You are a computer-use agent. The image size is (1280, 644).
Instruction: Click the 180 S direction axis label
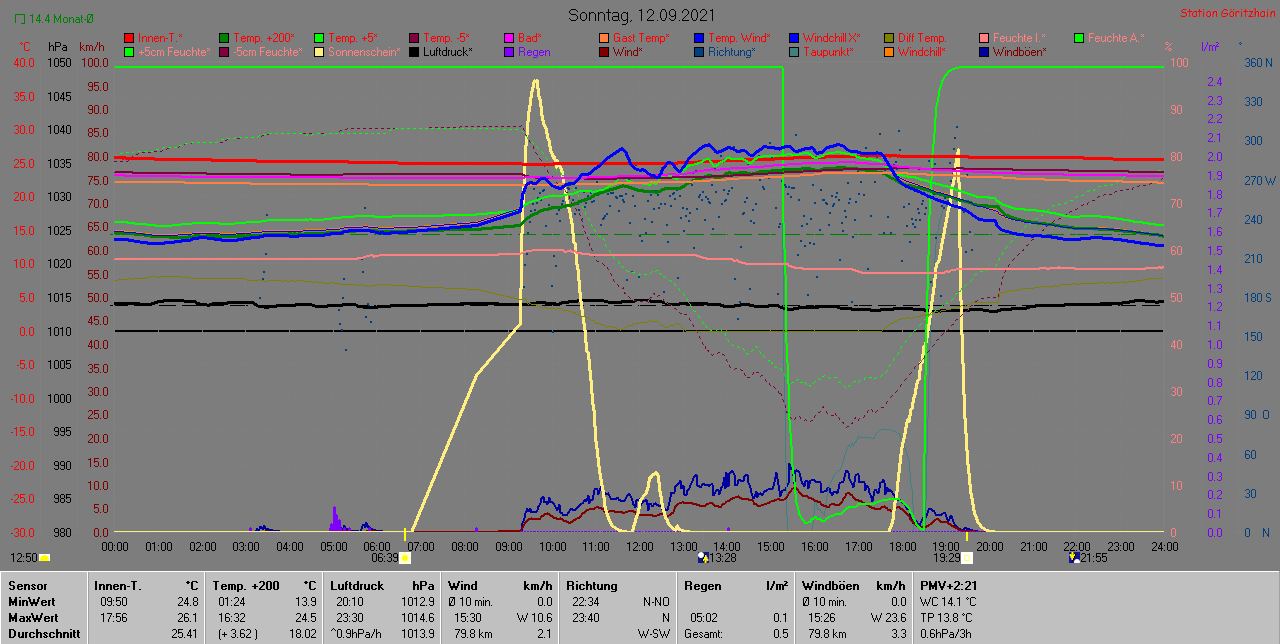[x=1258, y=298]
